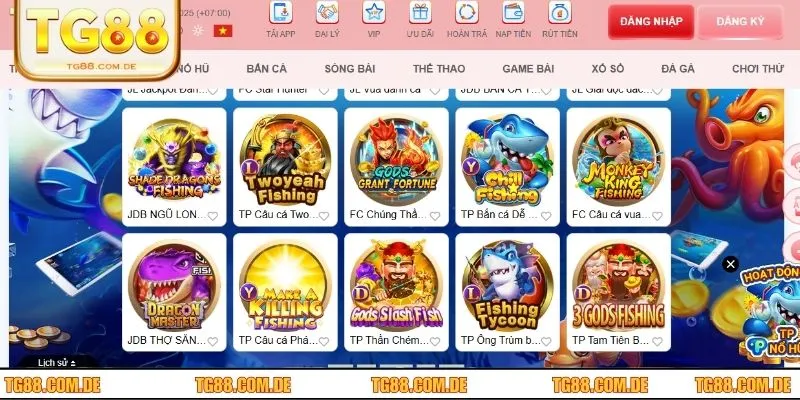This screenshot has height=400, width=800.
Task: Favorite the TP Bắn cá Dễ game heart
Action: 546,216
